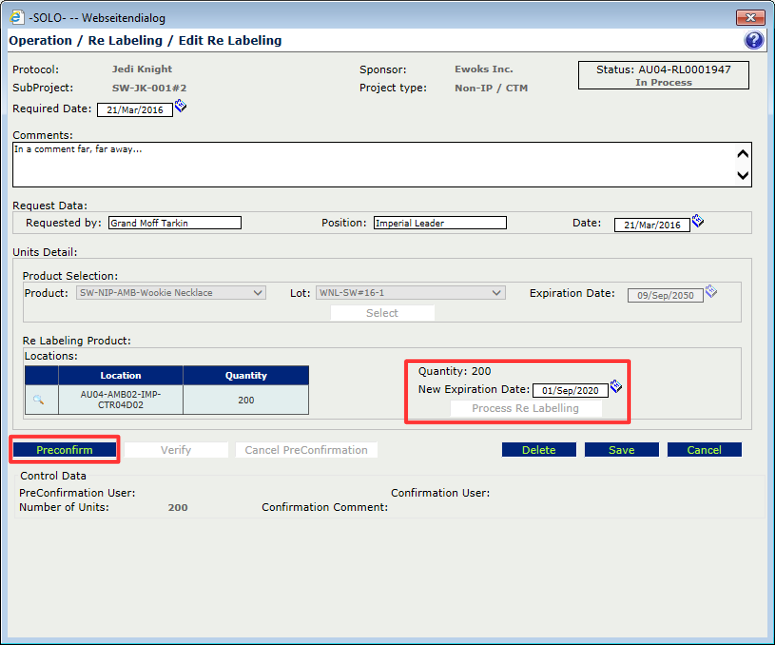The image size is (775, 645).
Task: Open calendar picker beside Required Date
Action: point(181,105)
